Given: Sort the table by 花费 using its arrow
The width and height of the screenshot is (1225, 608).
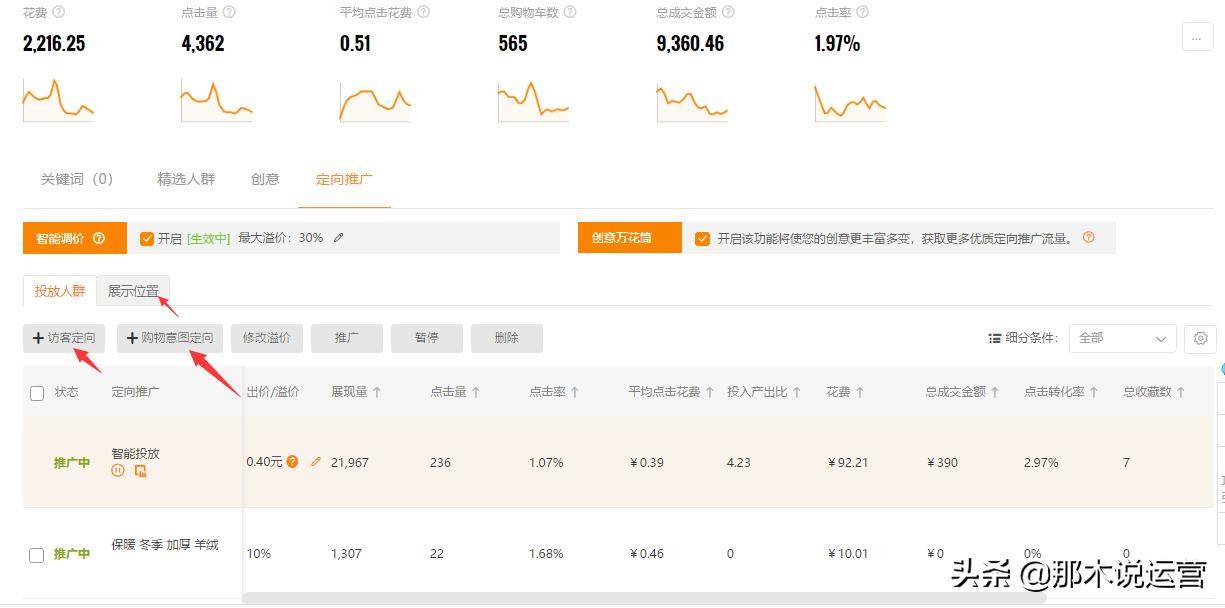Looking at the screenshot, I should click(x=861, y=392).
